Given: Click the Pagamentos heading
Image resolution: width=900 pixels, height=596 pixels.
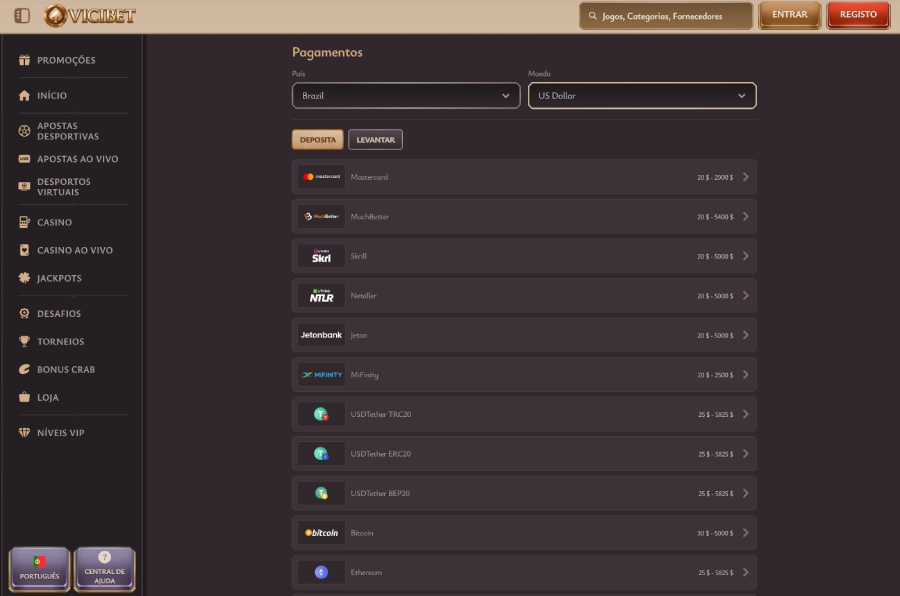Looking at the screenshot, I should pyautogui.click(x=327, y=52).
